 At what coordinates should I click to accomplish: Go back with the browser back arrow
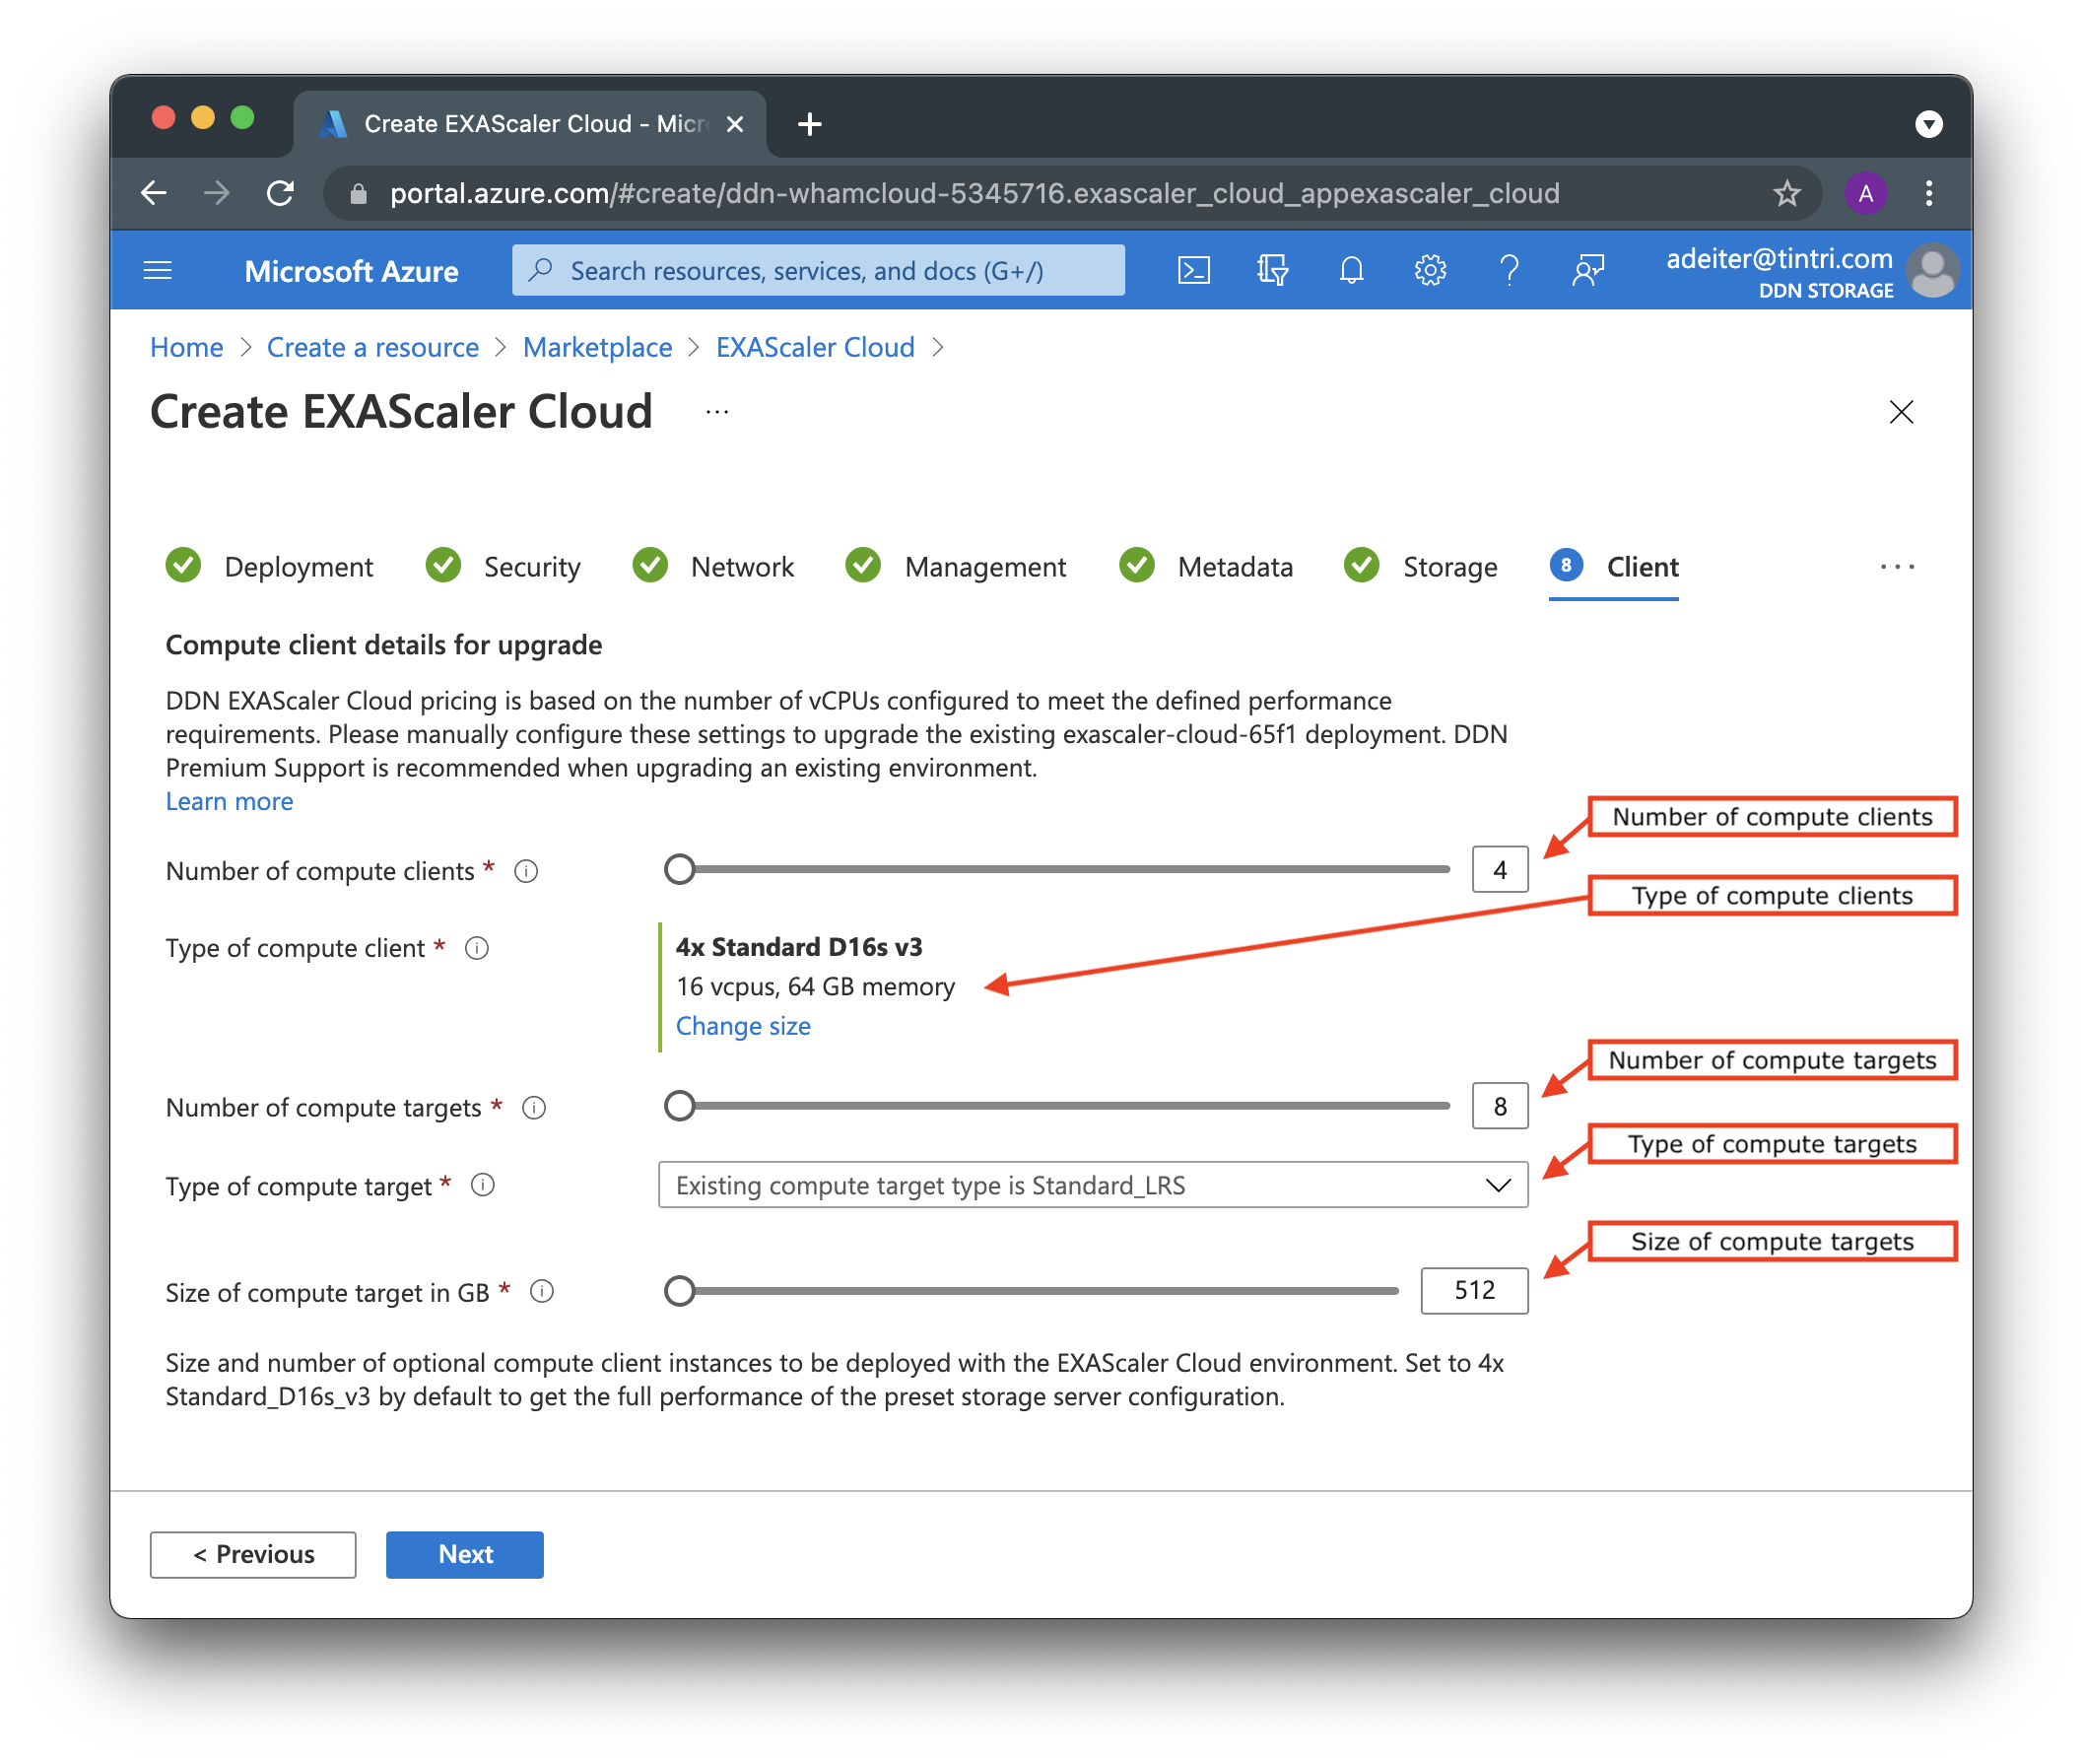click(154, 193)
